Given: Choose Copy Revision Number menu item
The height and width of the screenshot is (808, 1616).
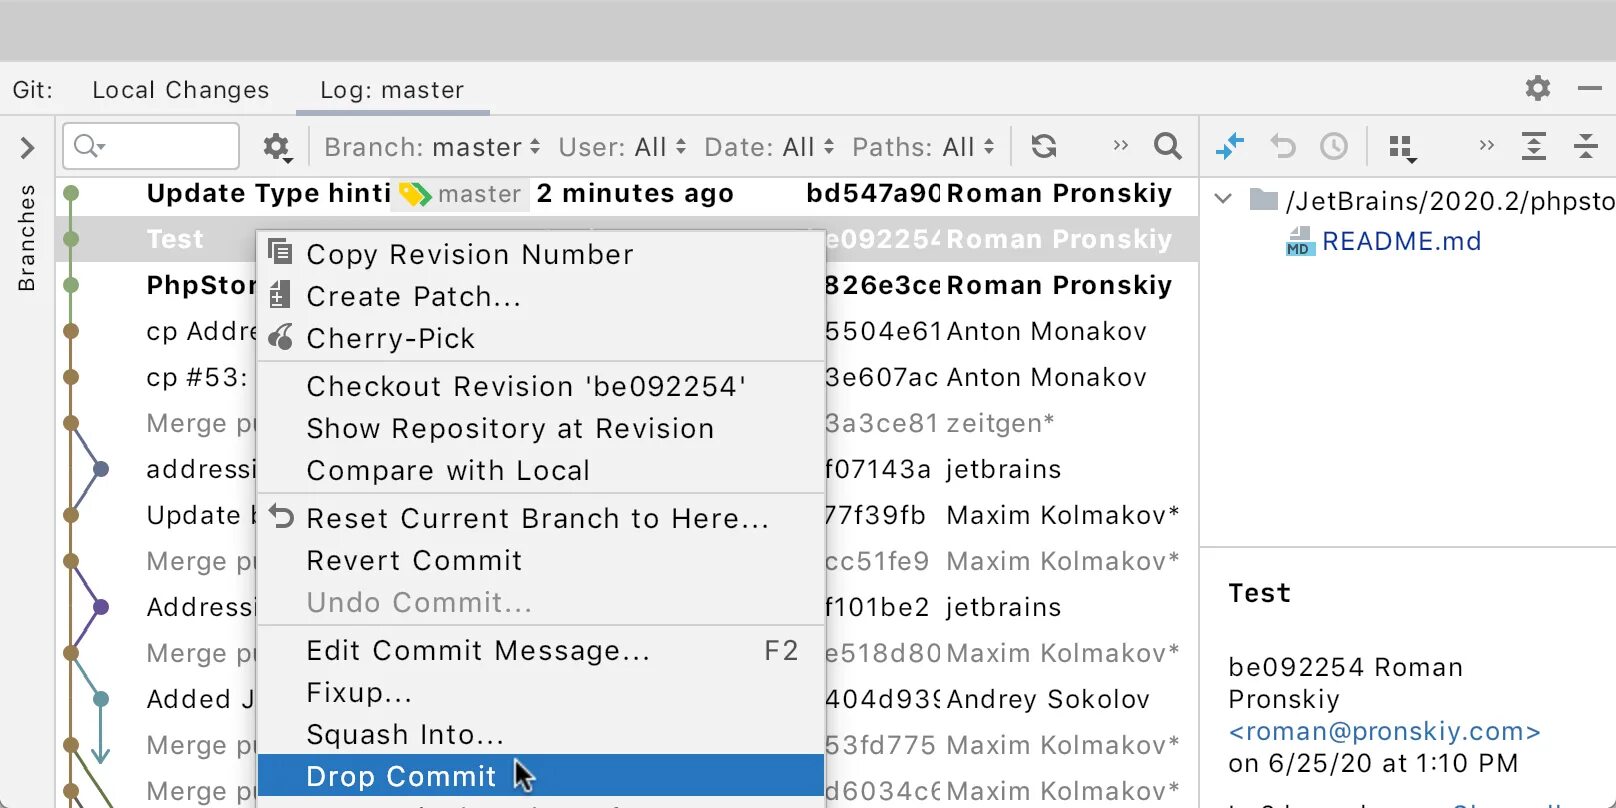Looking at the screenshot, I should [x=541, y=254].
